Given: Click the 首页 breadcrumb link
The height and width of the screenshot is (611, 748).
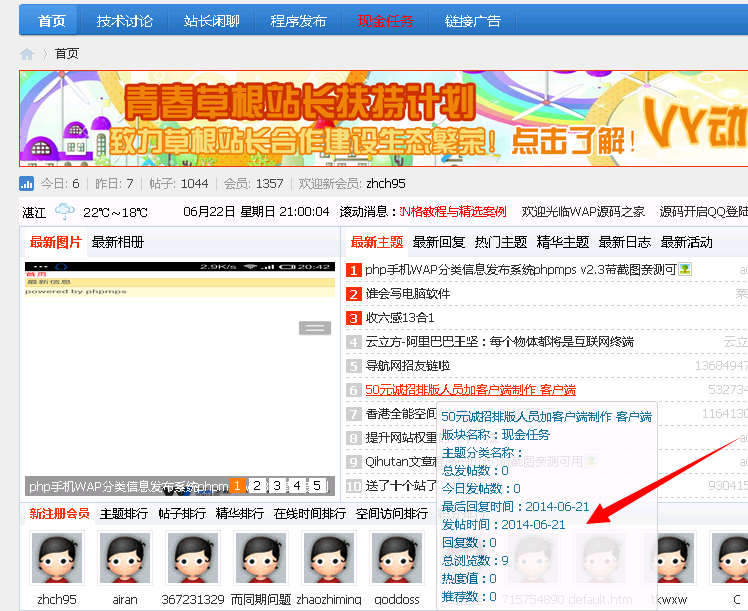Looking at the screenshot, I should click(66, 54).
